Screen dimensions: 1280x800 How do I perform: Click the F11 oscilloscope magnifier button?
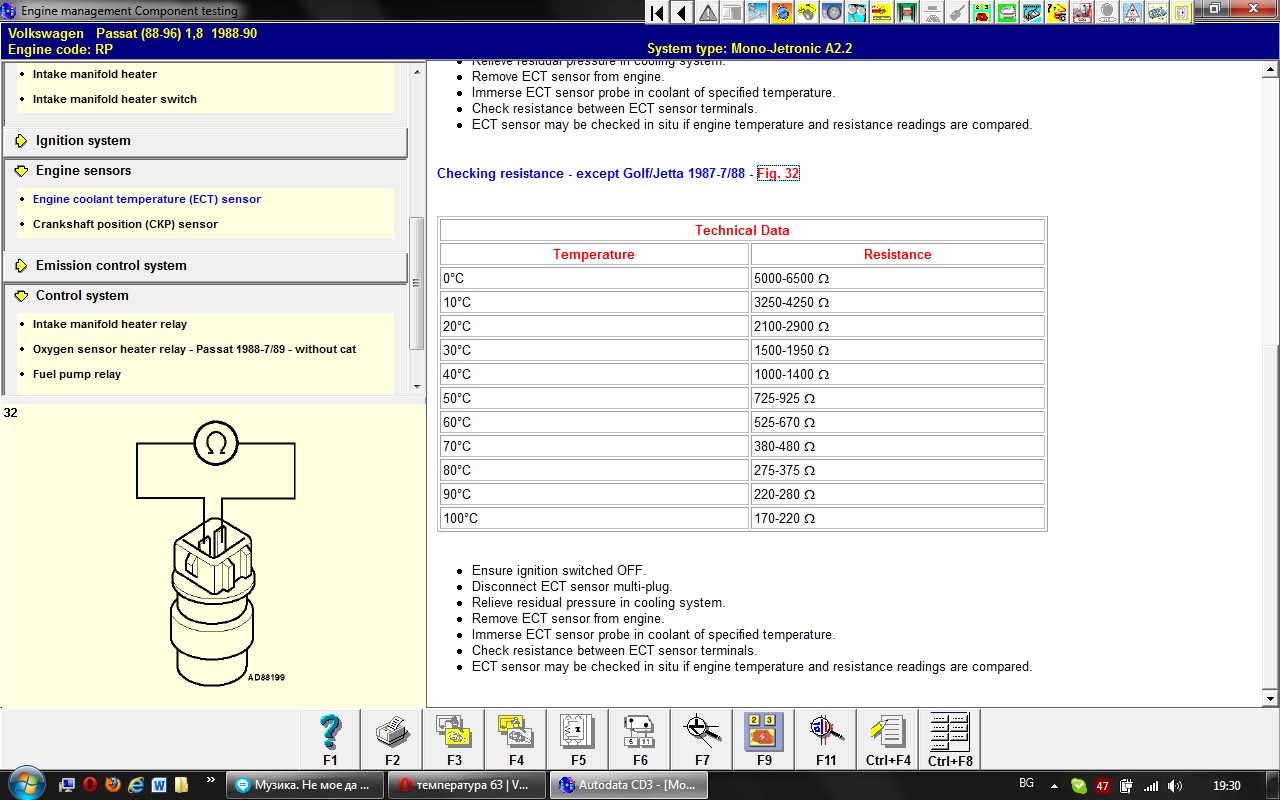826,740
